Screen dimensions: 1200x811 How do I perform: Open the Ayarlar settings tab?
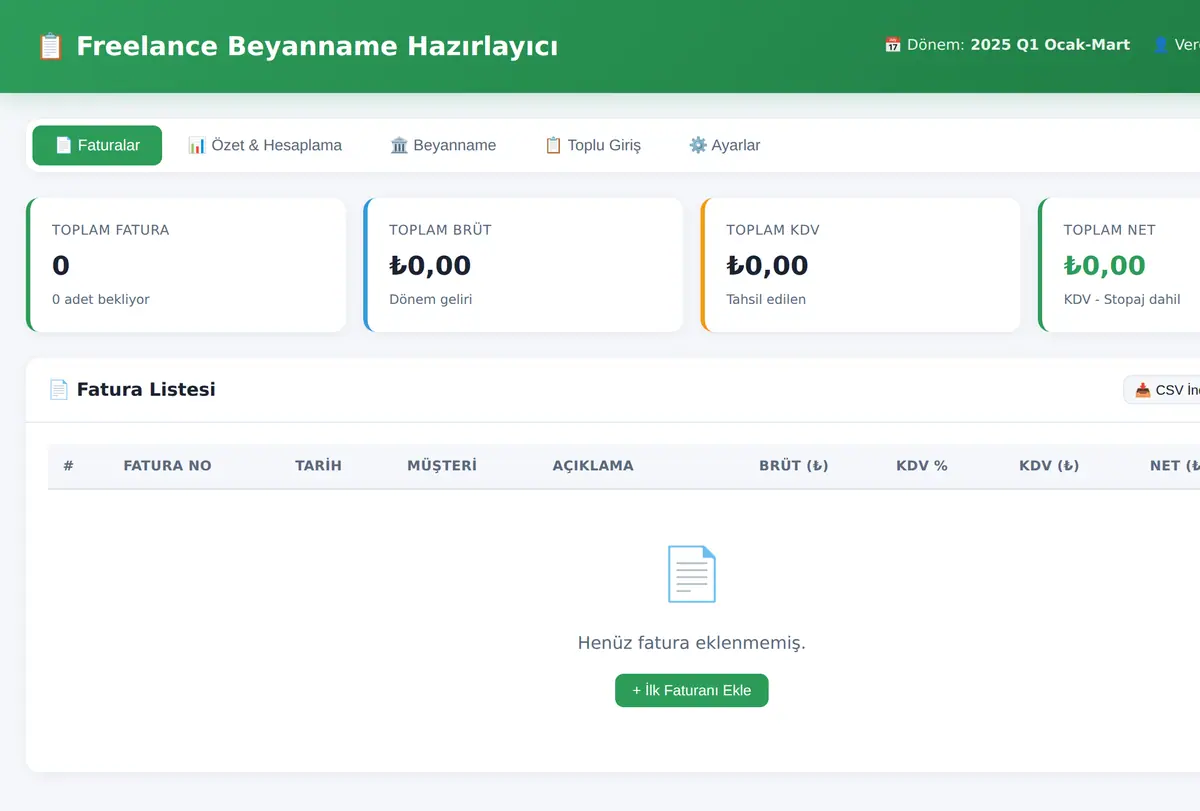point(724,145)
